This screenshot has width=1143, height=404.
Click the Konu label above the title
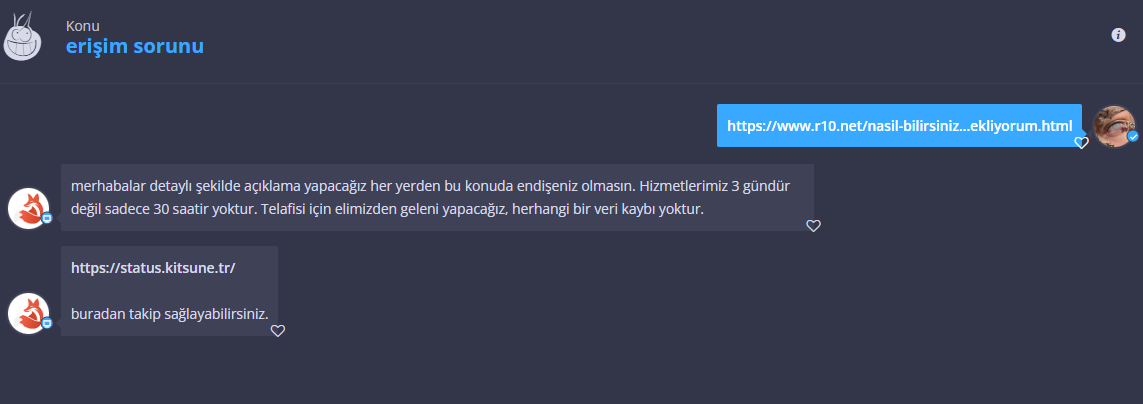82,26
